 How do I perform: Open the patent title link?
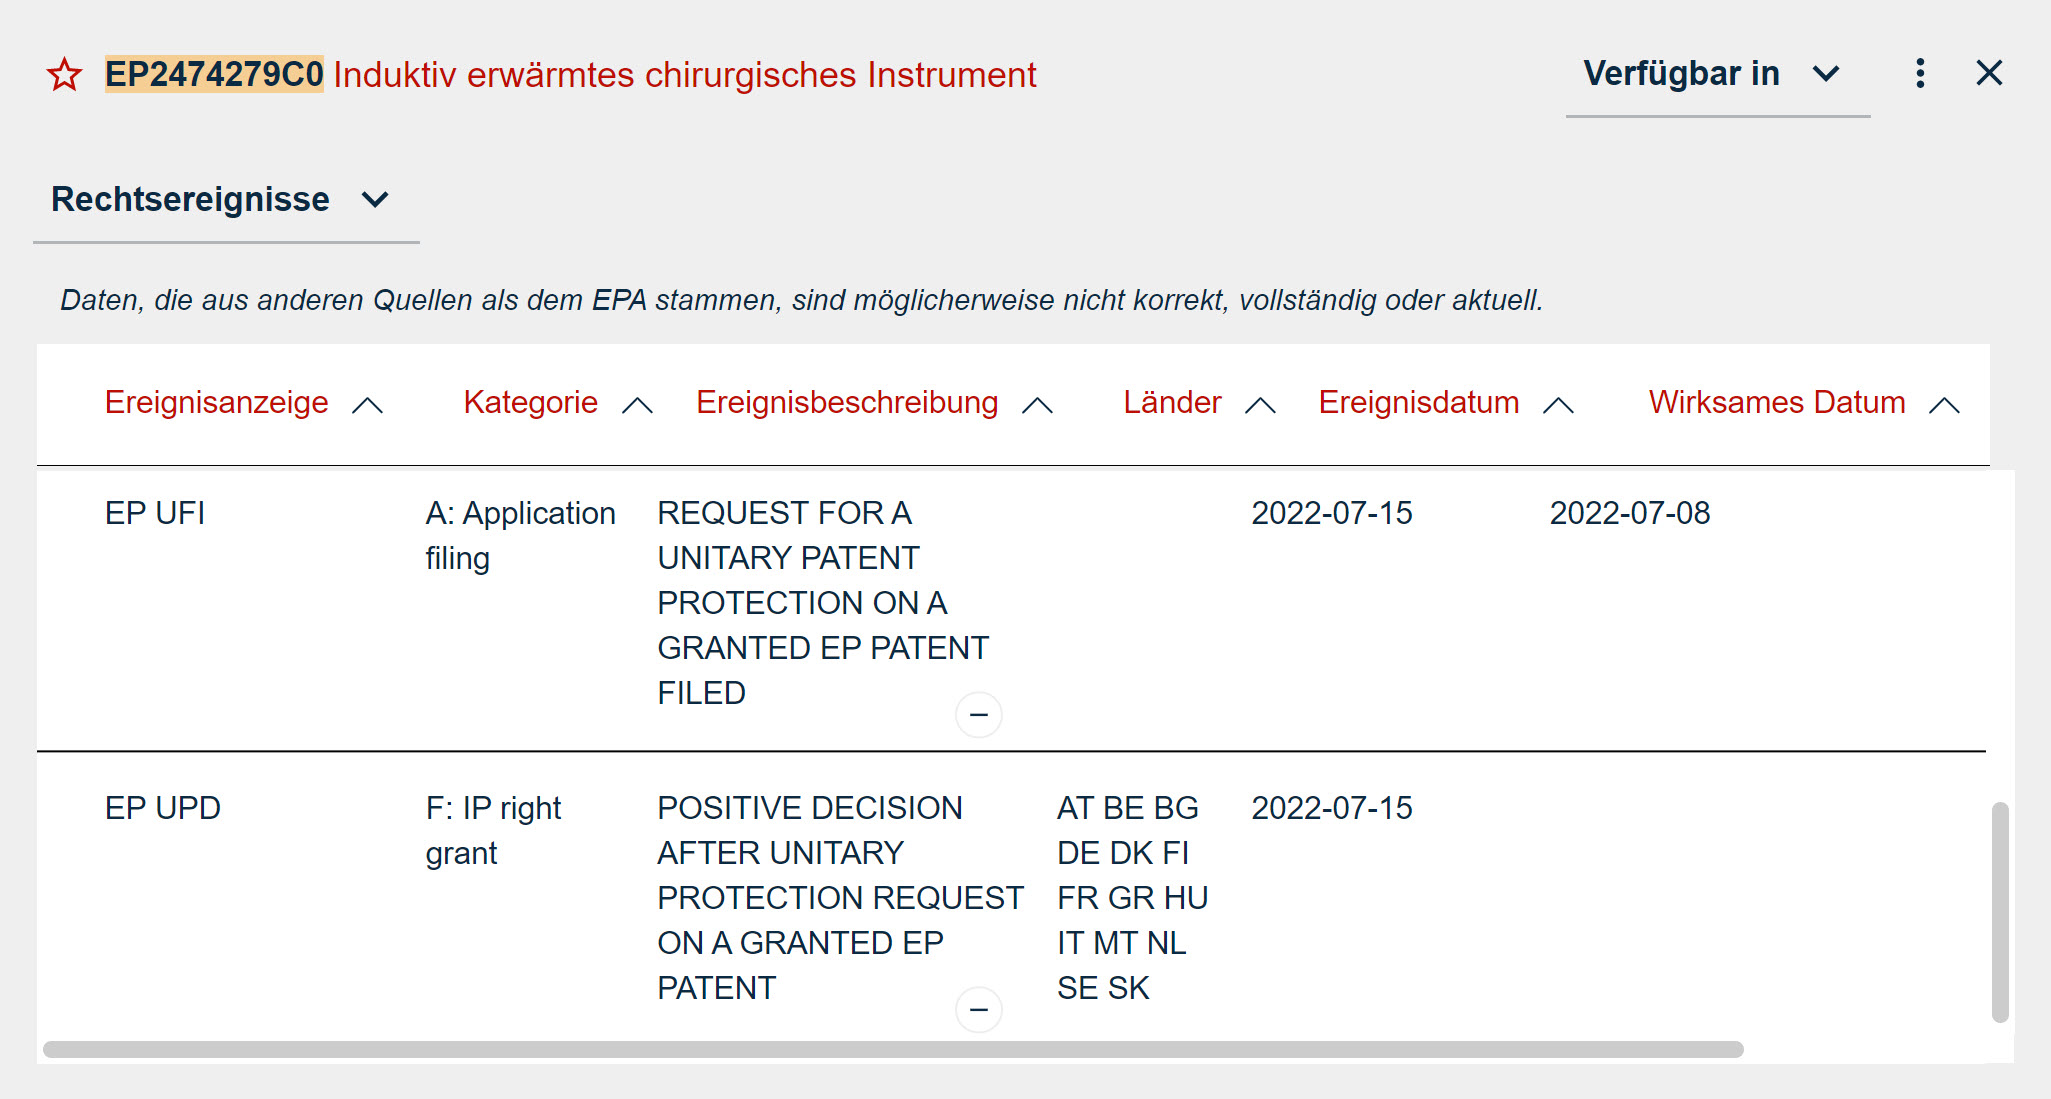pyautogui.click(x=684, y=75)
